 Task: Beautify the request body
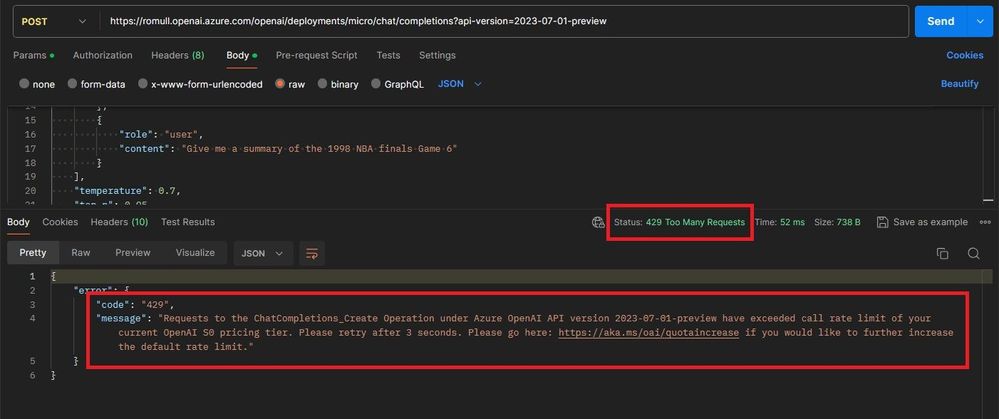point(959,84)
